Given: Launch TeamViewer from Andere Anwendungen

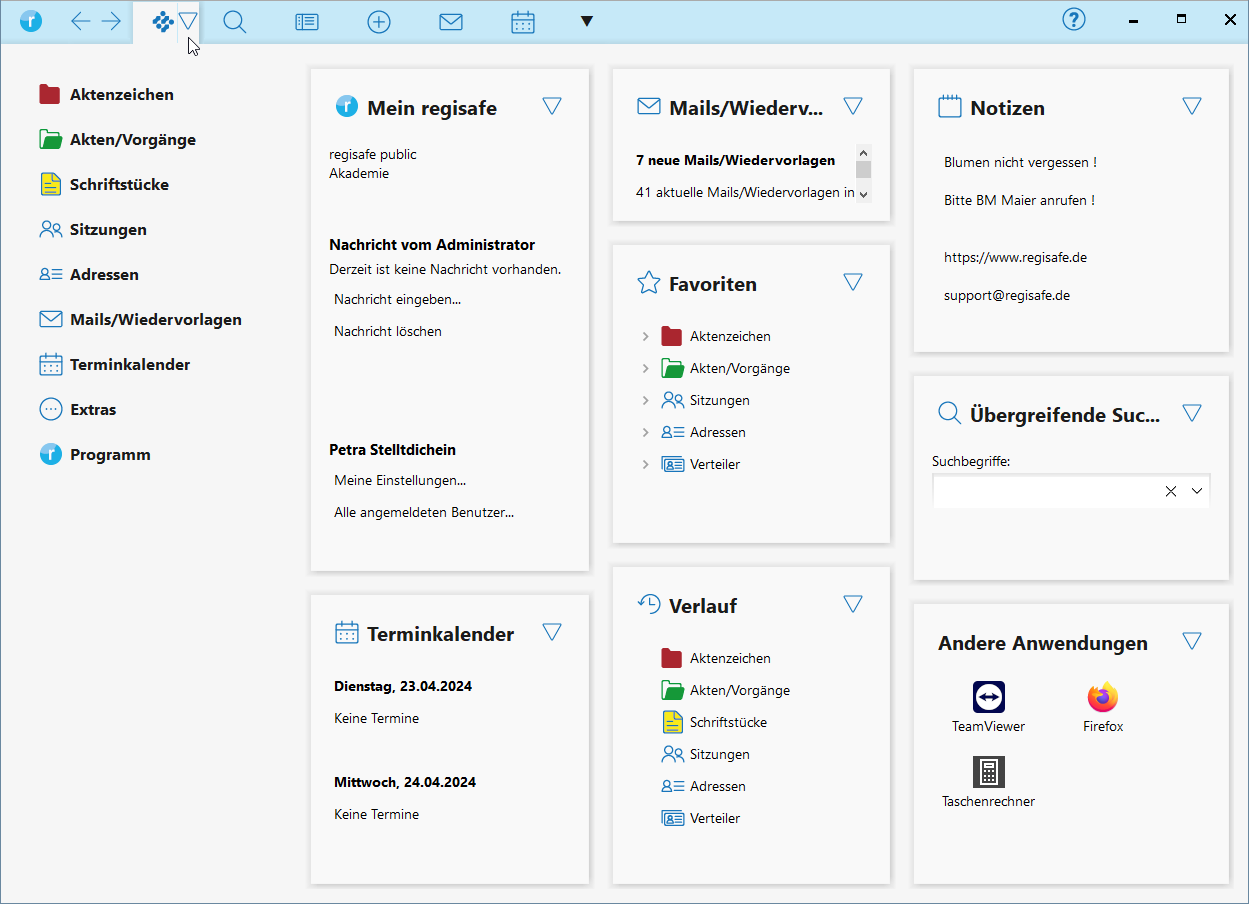Looking at the screenshot, I should pyautogui.click(x=988, y=697).
